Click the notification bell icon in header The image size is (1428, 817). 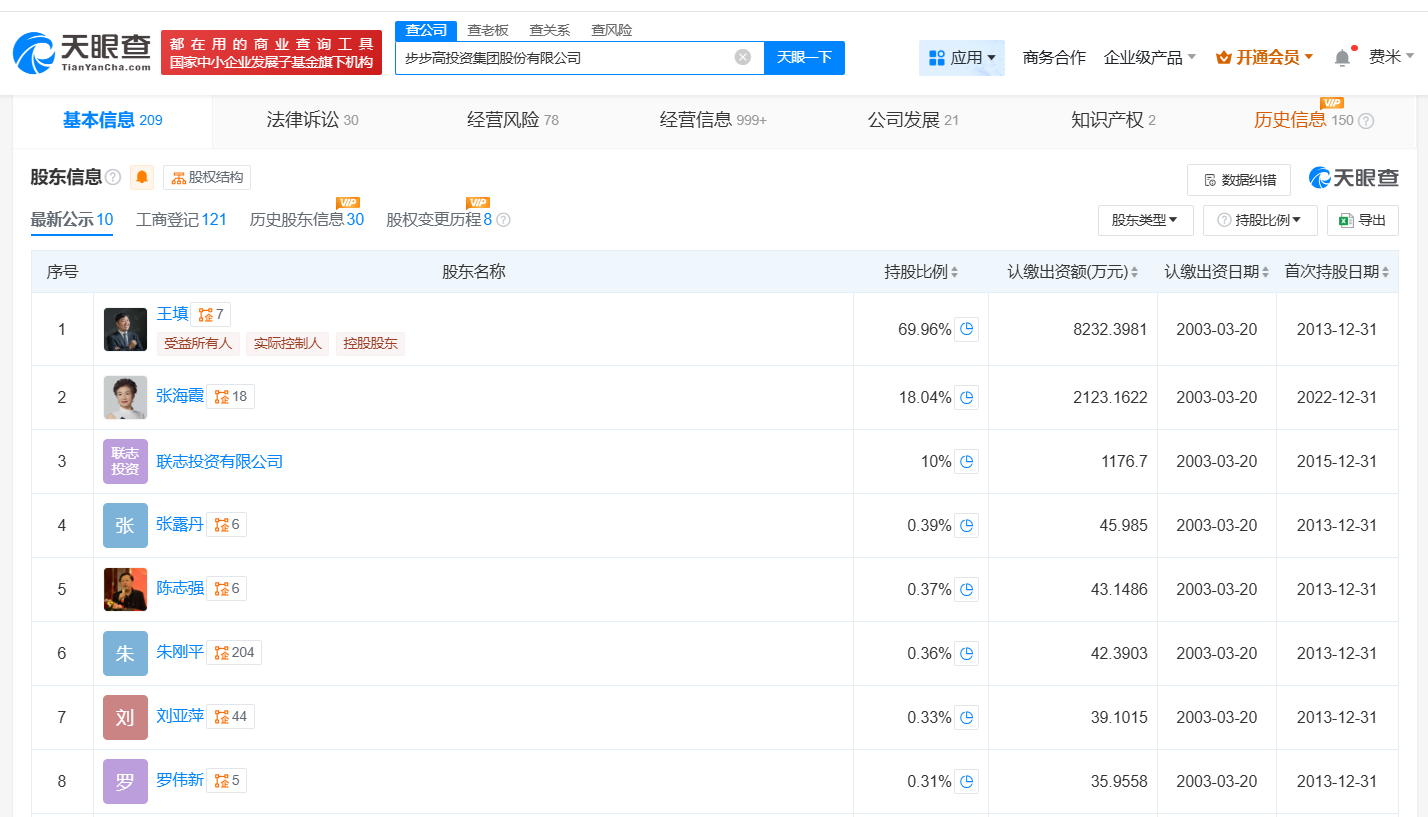click(x=1342, y=58)
